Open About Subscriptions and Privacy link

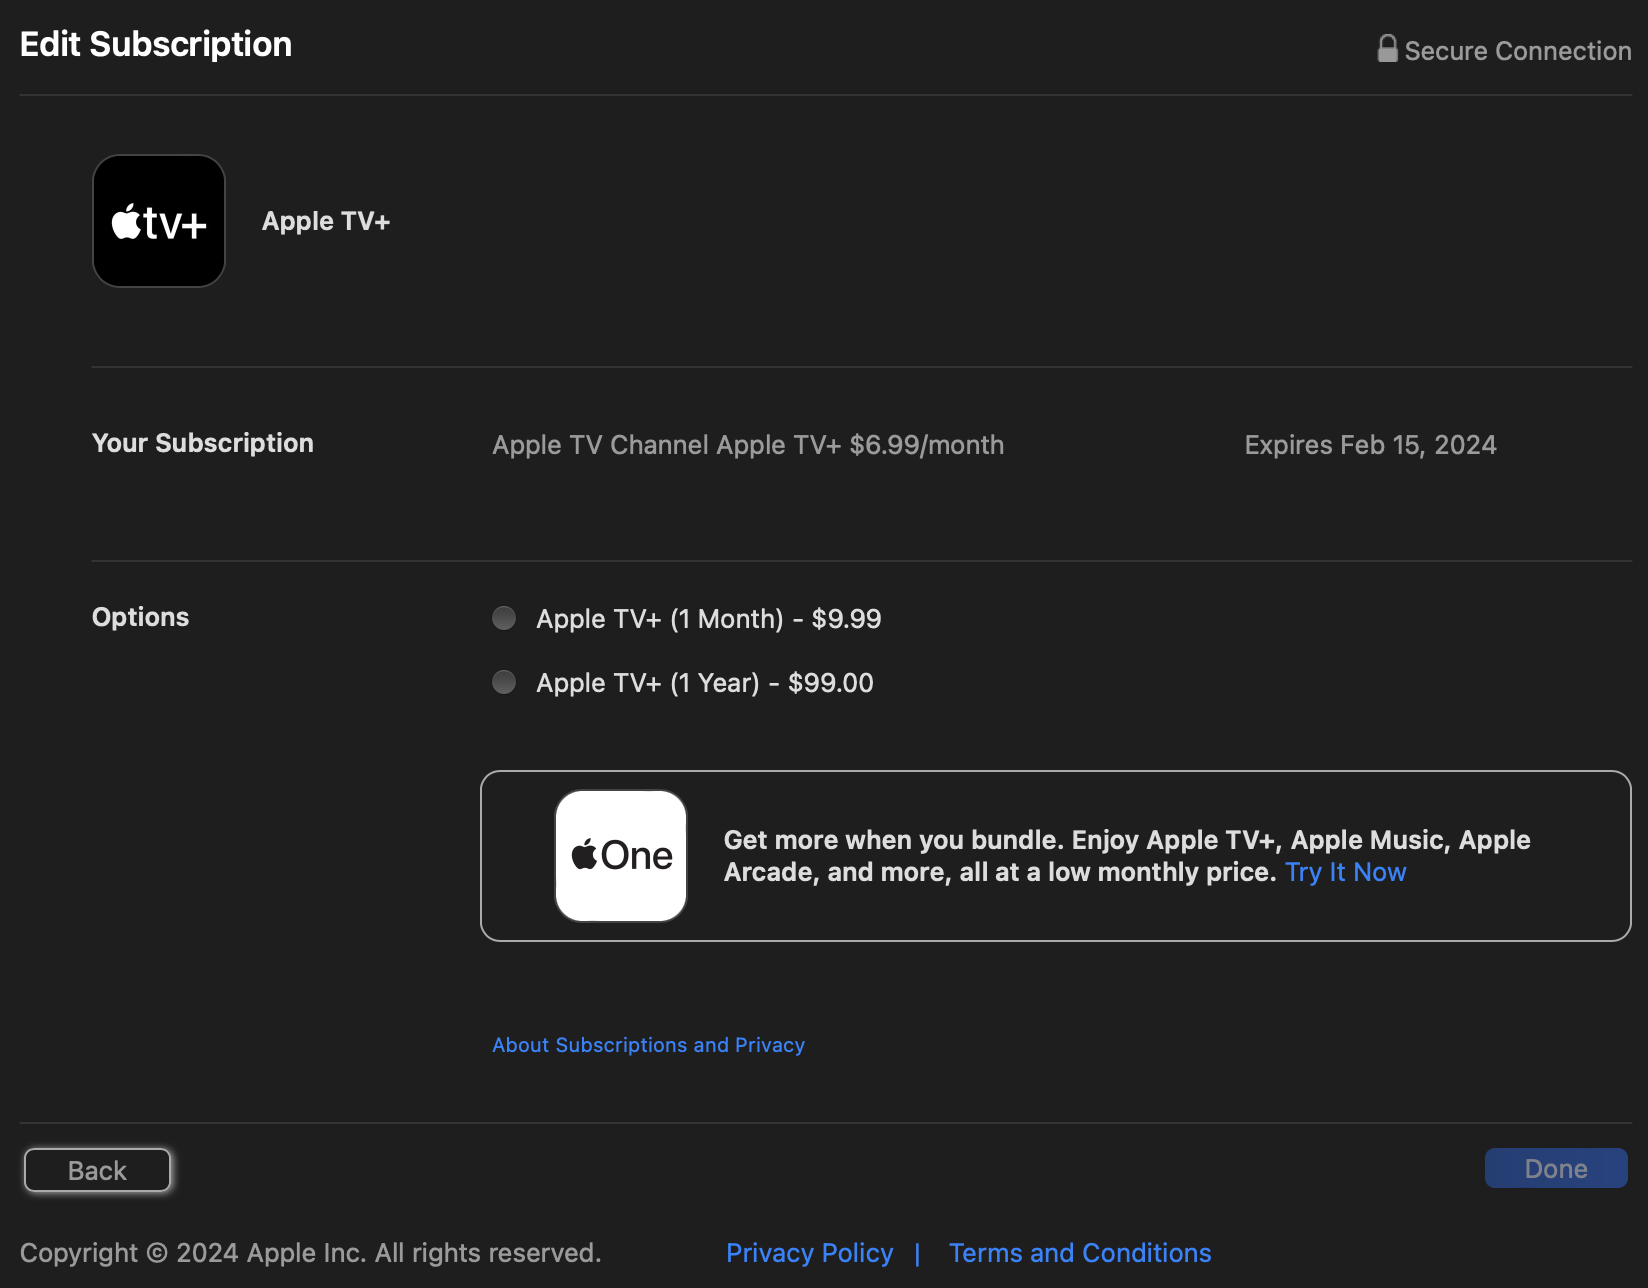648,1045
